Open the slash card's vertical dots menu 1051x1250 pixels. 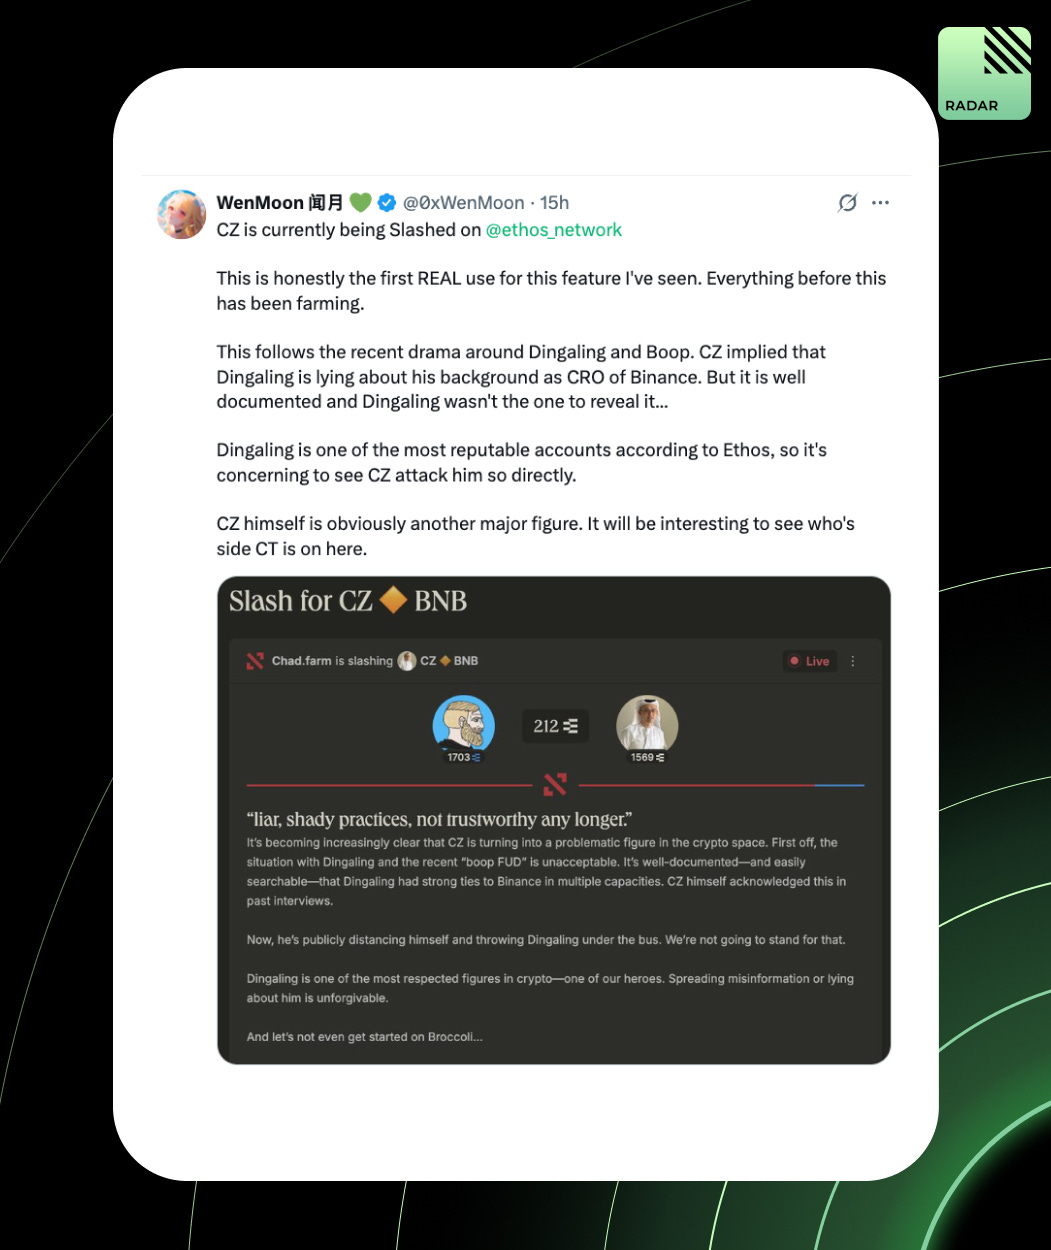[853, 661]
